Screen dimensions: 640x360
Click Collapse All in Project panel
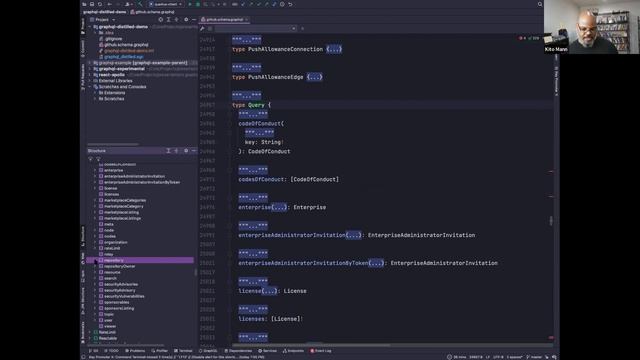click(x=176, y=20)
